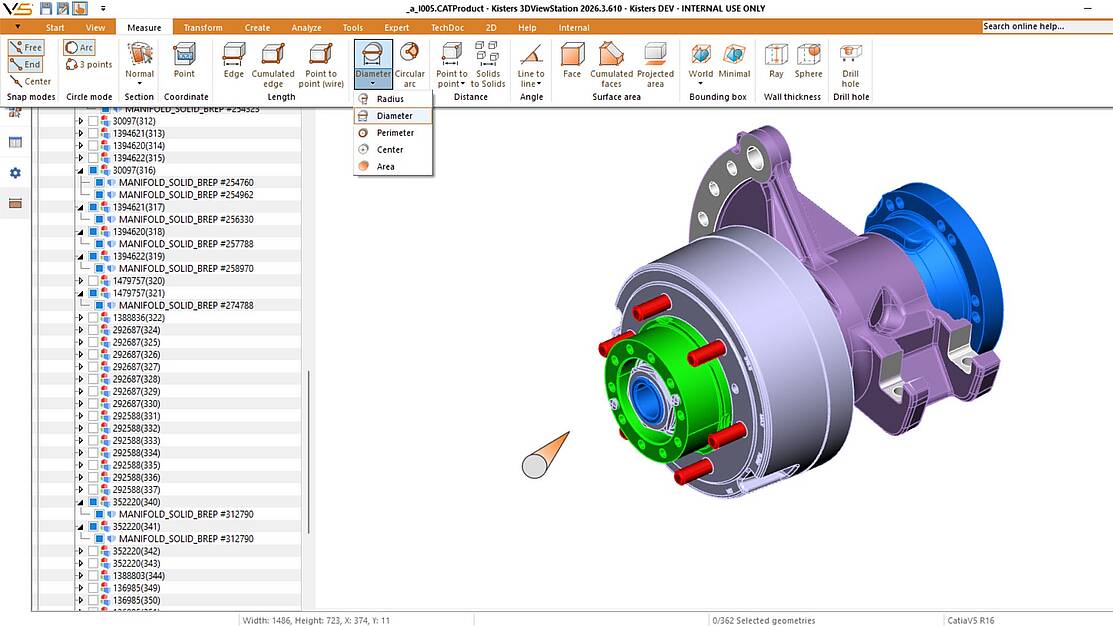Choose Solids to Solids distance tool
This screenshot has height=626, width=1113.
(x=488, y=64)
